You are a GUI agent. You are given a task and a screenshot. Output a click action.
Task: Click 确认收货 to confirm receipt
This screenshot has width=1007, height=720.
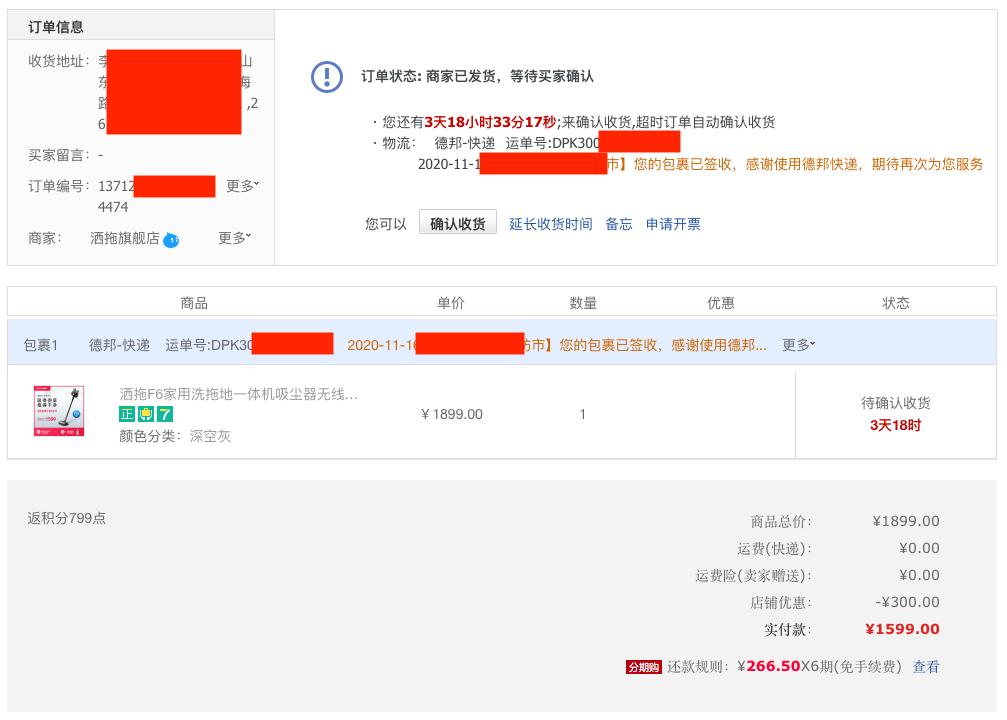tap(458, 223)
